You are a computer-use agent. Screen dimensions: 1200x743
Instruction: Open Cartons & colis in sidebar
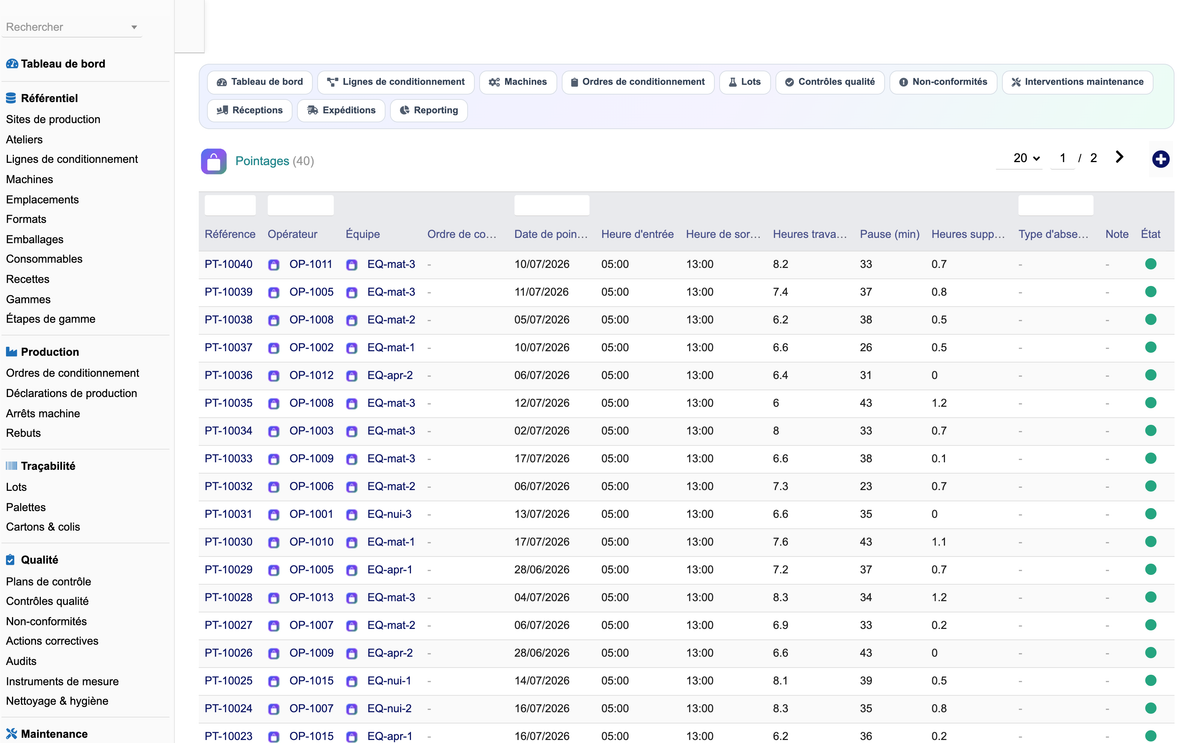coord(43,527)
